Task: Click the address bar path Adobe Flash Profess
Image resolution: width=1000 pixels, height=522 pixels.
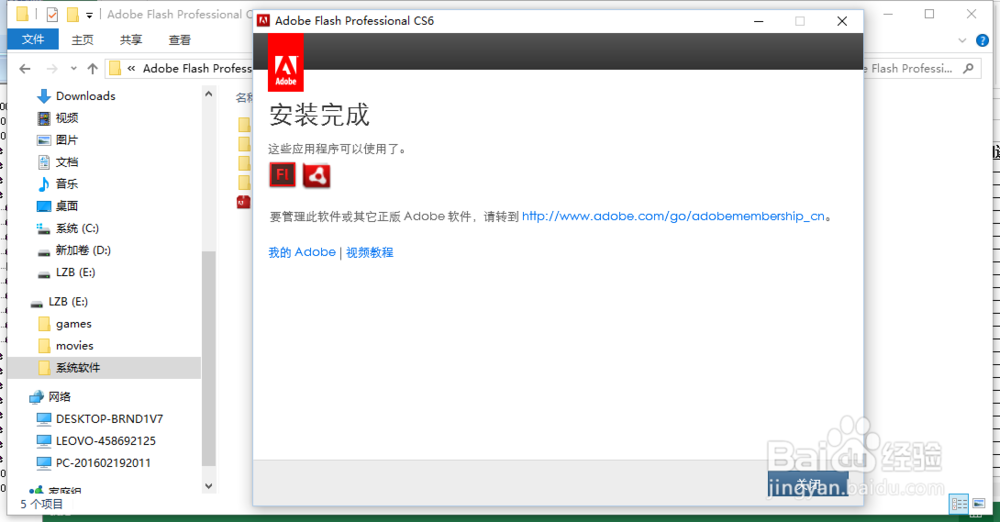Action: [197, 68]
